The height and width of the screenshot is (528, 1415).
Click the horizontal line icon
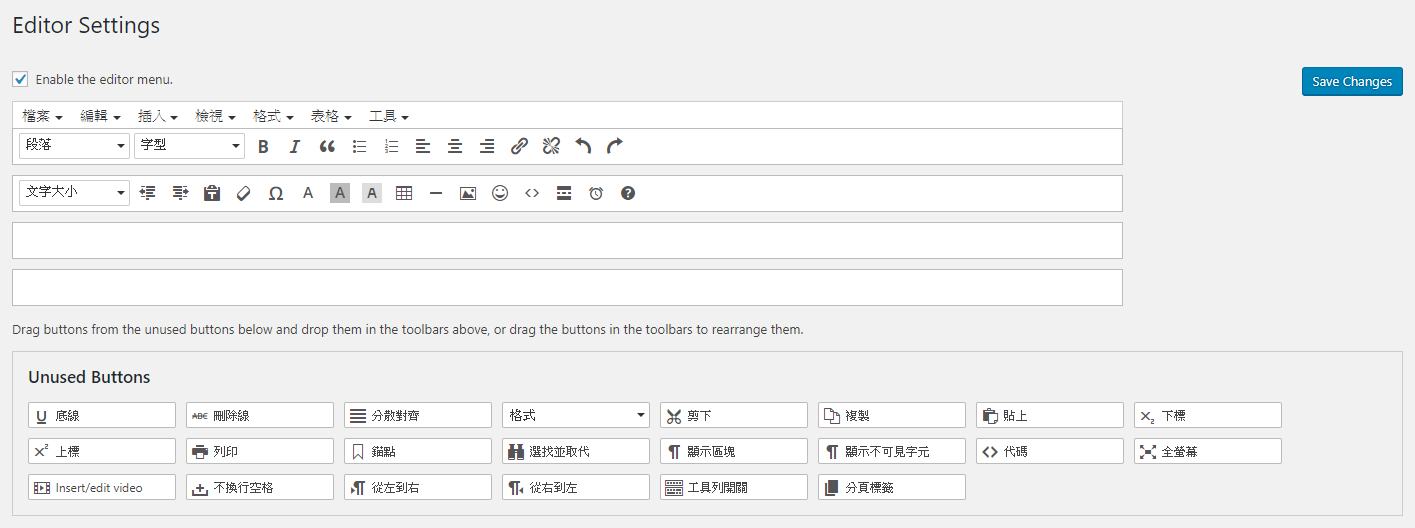[x=436, y=193]
